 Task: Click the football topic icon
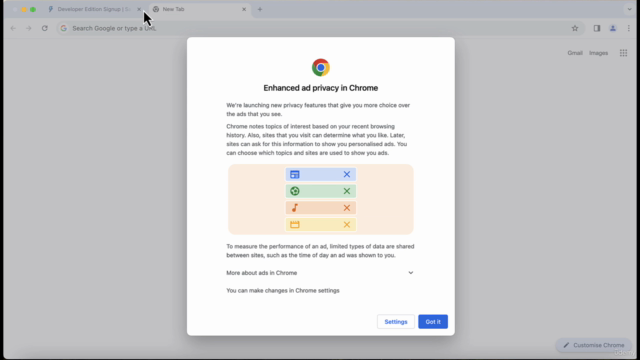[x=295, y=191]
